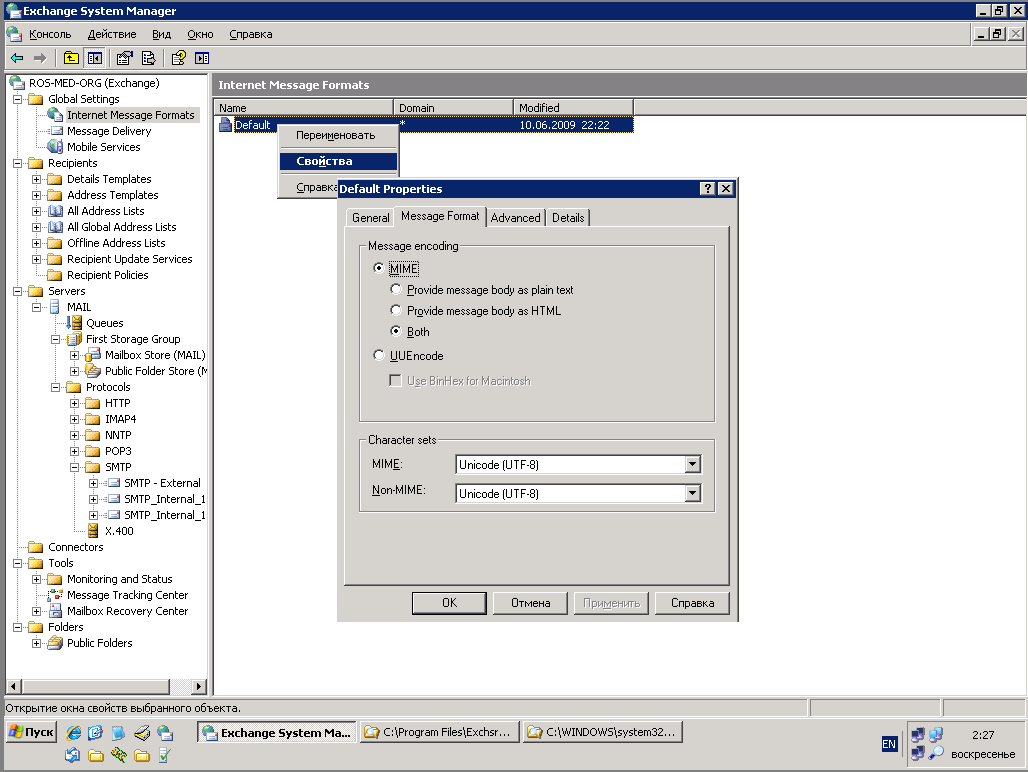The width and height of the screenshot is (1028, 772).
Task: Switch to the Advanced tab
Action: point(515,218)
